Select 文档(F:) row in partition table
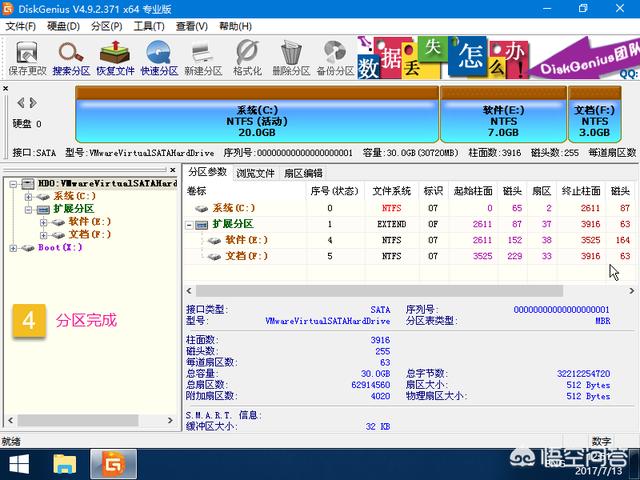The width and height of the screenshot is (640, 480). pos(410,256)
